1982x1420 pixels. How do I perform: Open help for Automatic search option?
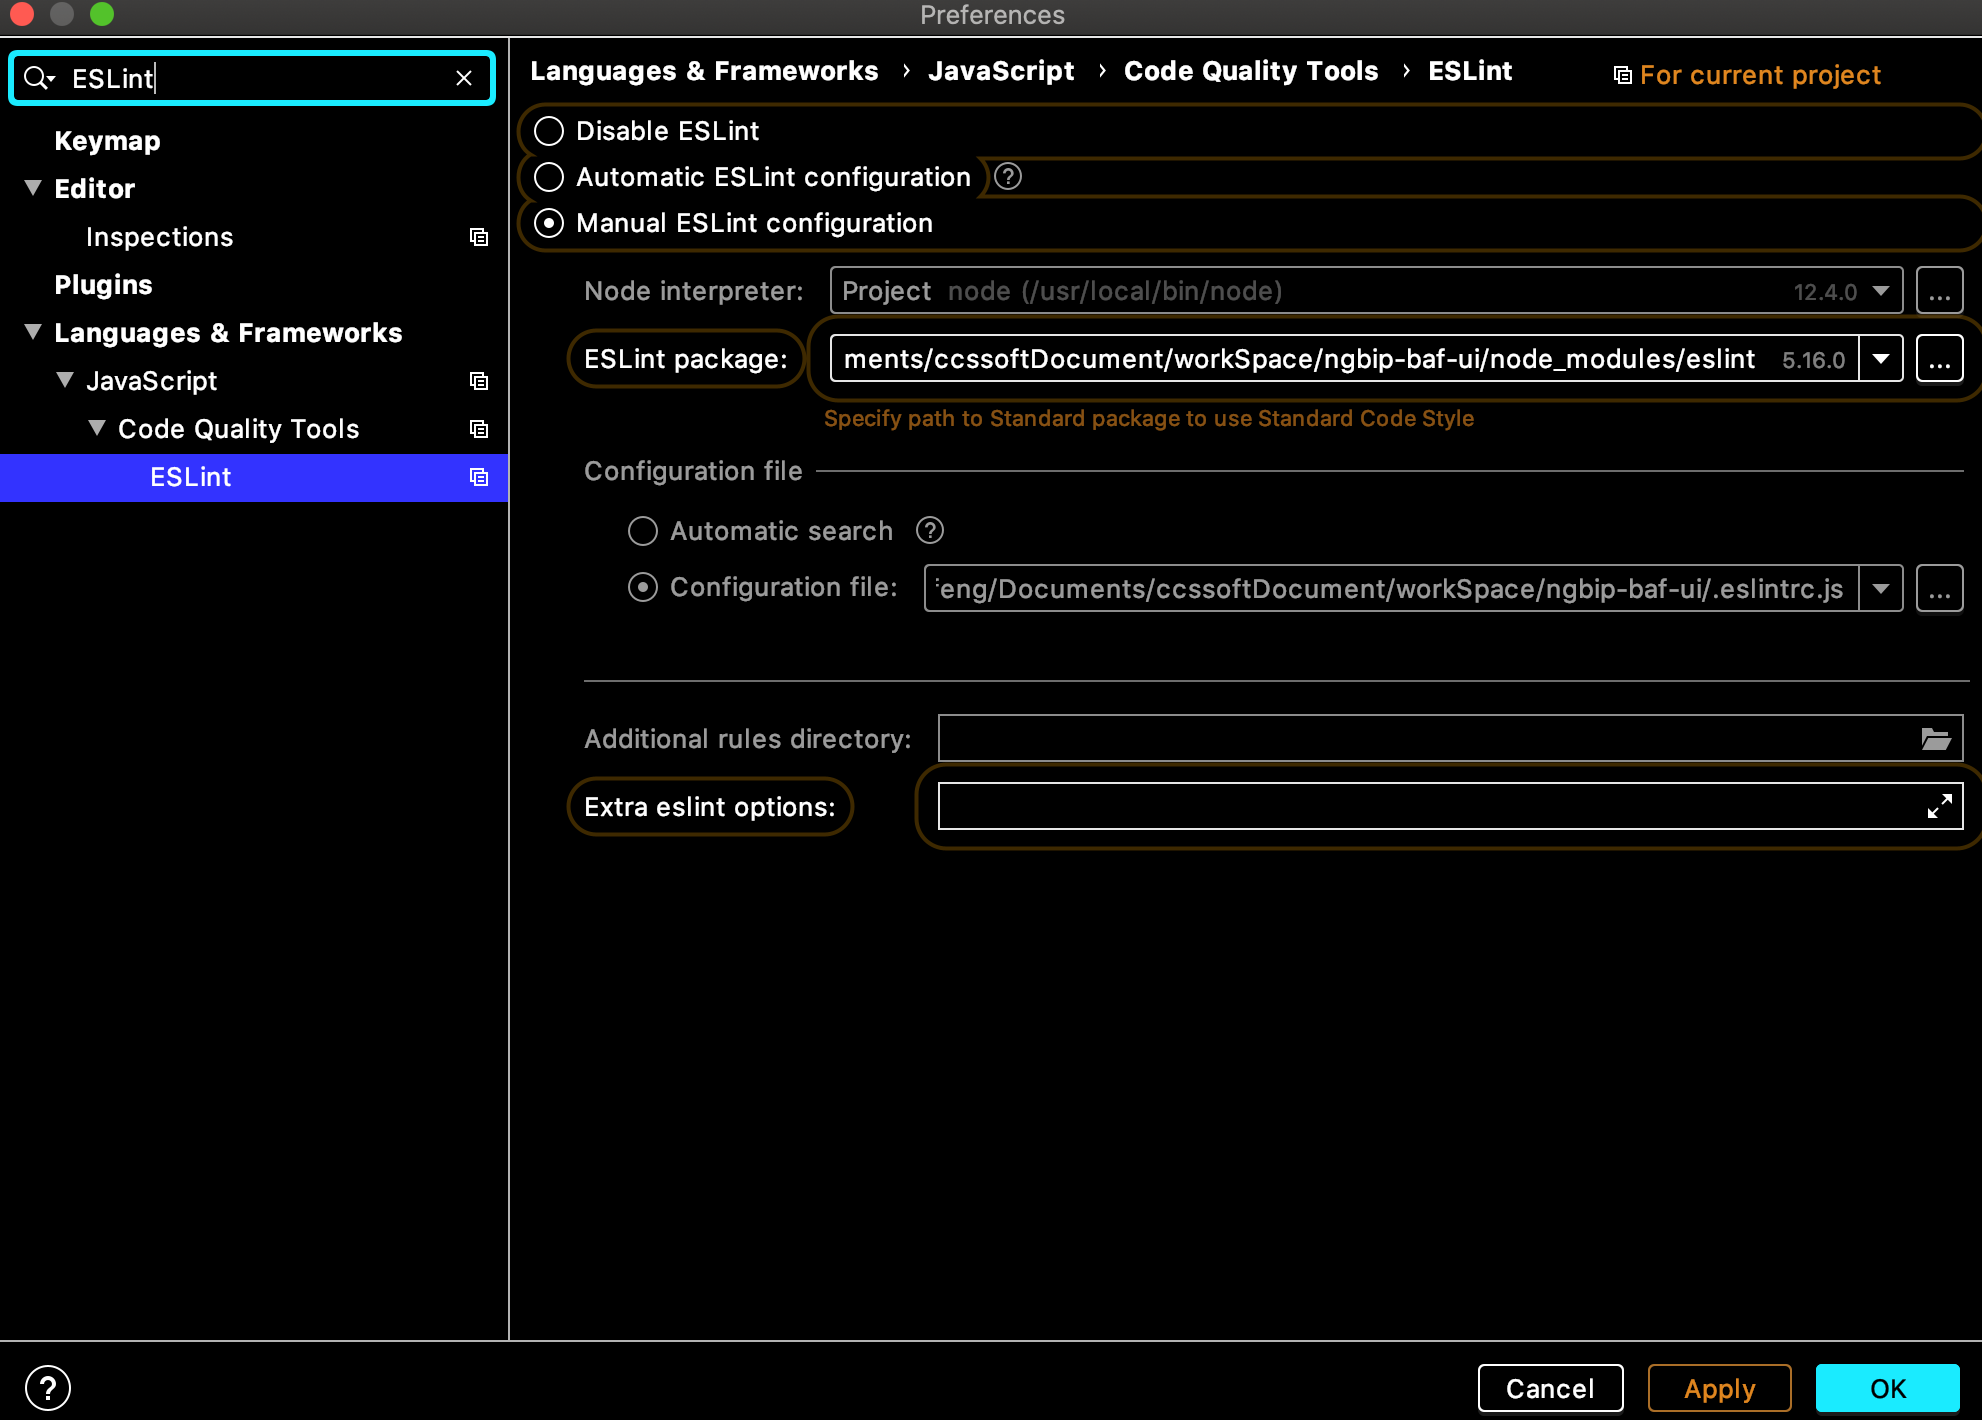click(930, 530)
